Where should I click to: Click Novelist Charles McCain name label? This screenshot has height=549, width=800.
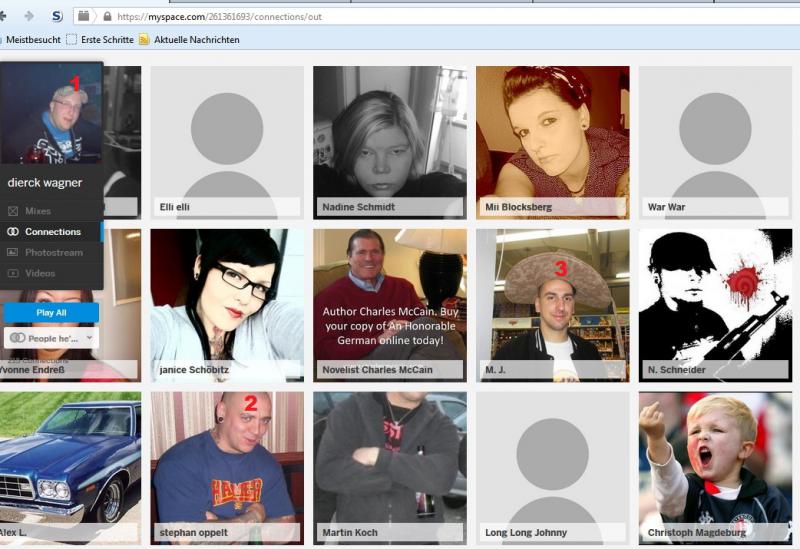coord(378,369)
